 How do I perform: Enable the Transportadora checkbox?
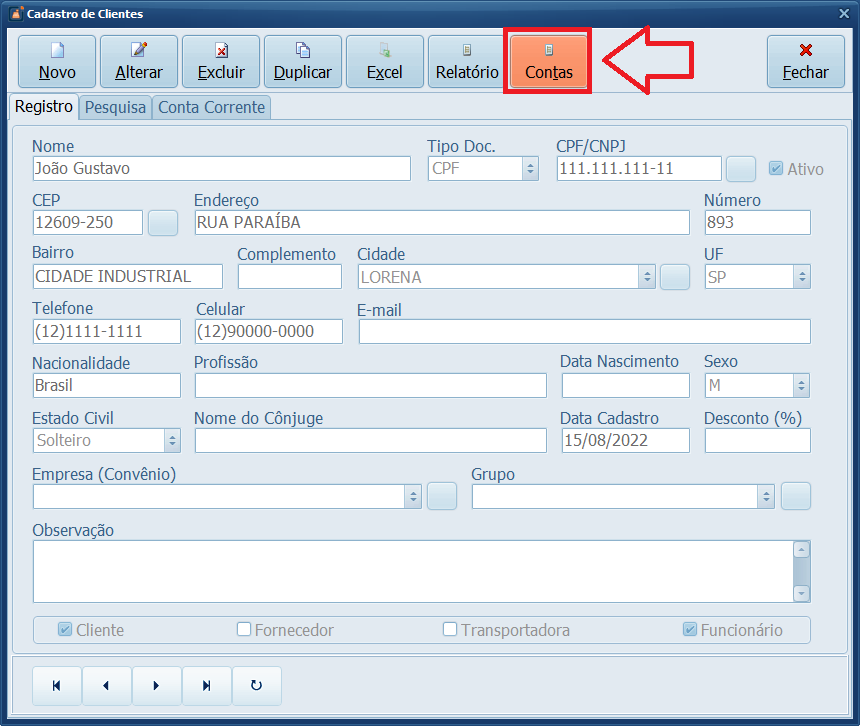(x=450, y=630)
